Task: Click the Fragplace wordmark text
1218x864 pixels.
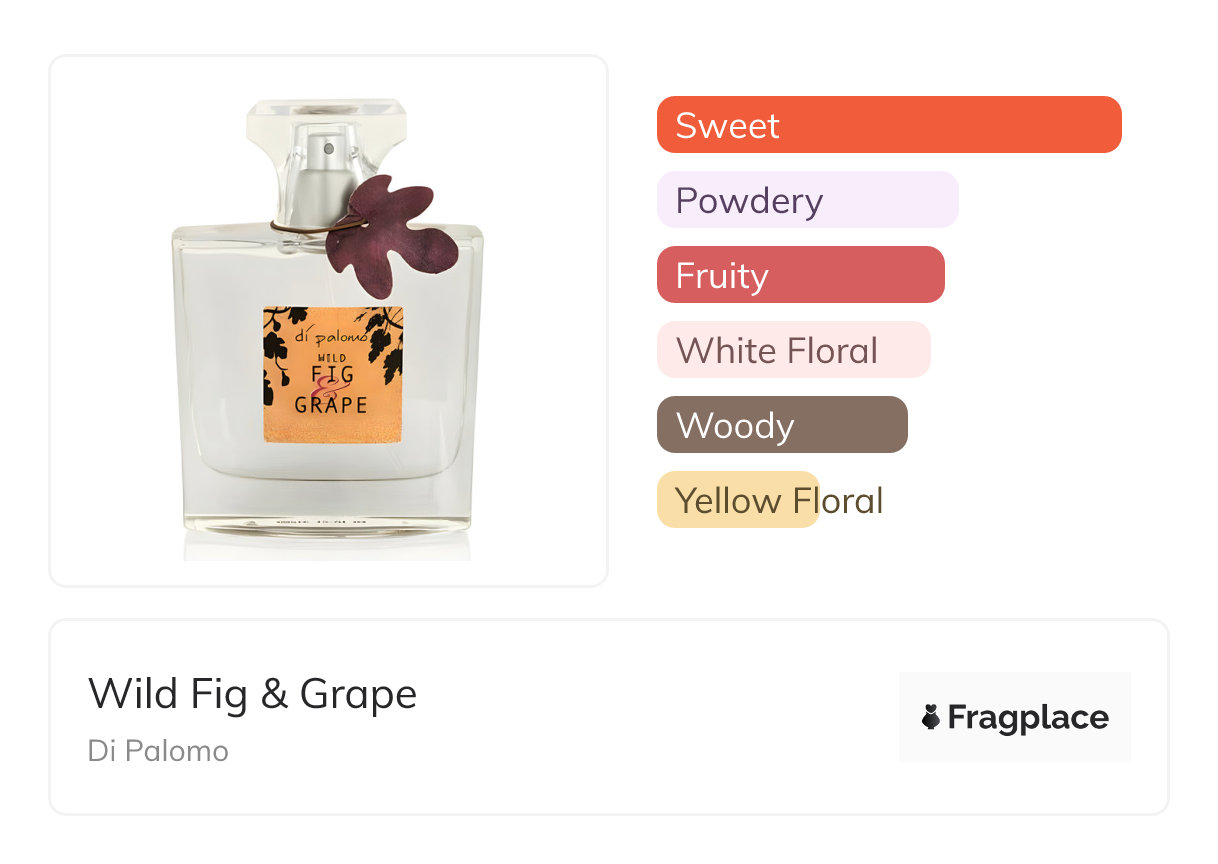Action: coord(1028,717)
